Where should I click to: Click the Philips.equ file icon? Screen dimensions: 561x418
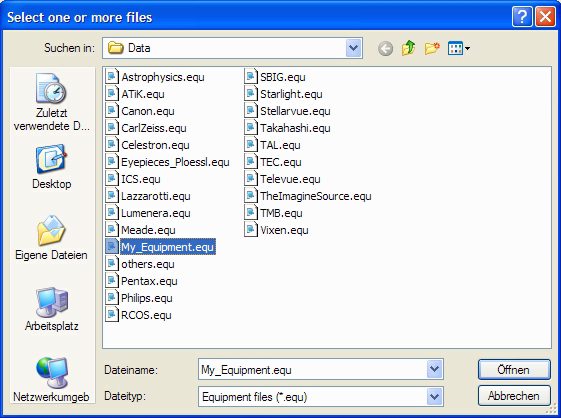(x=112, y=298)
